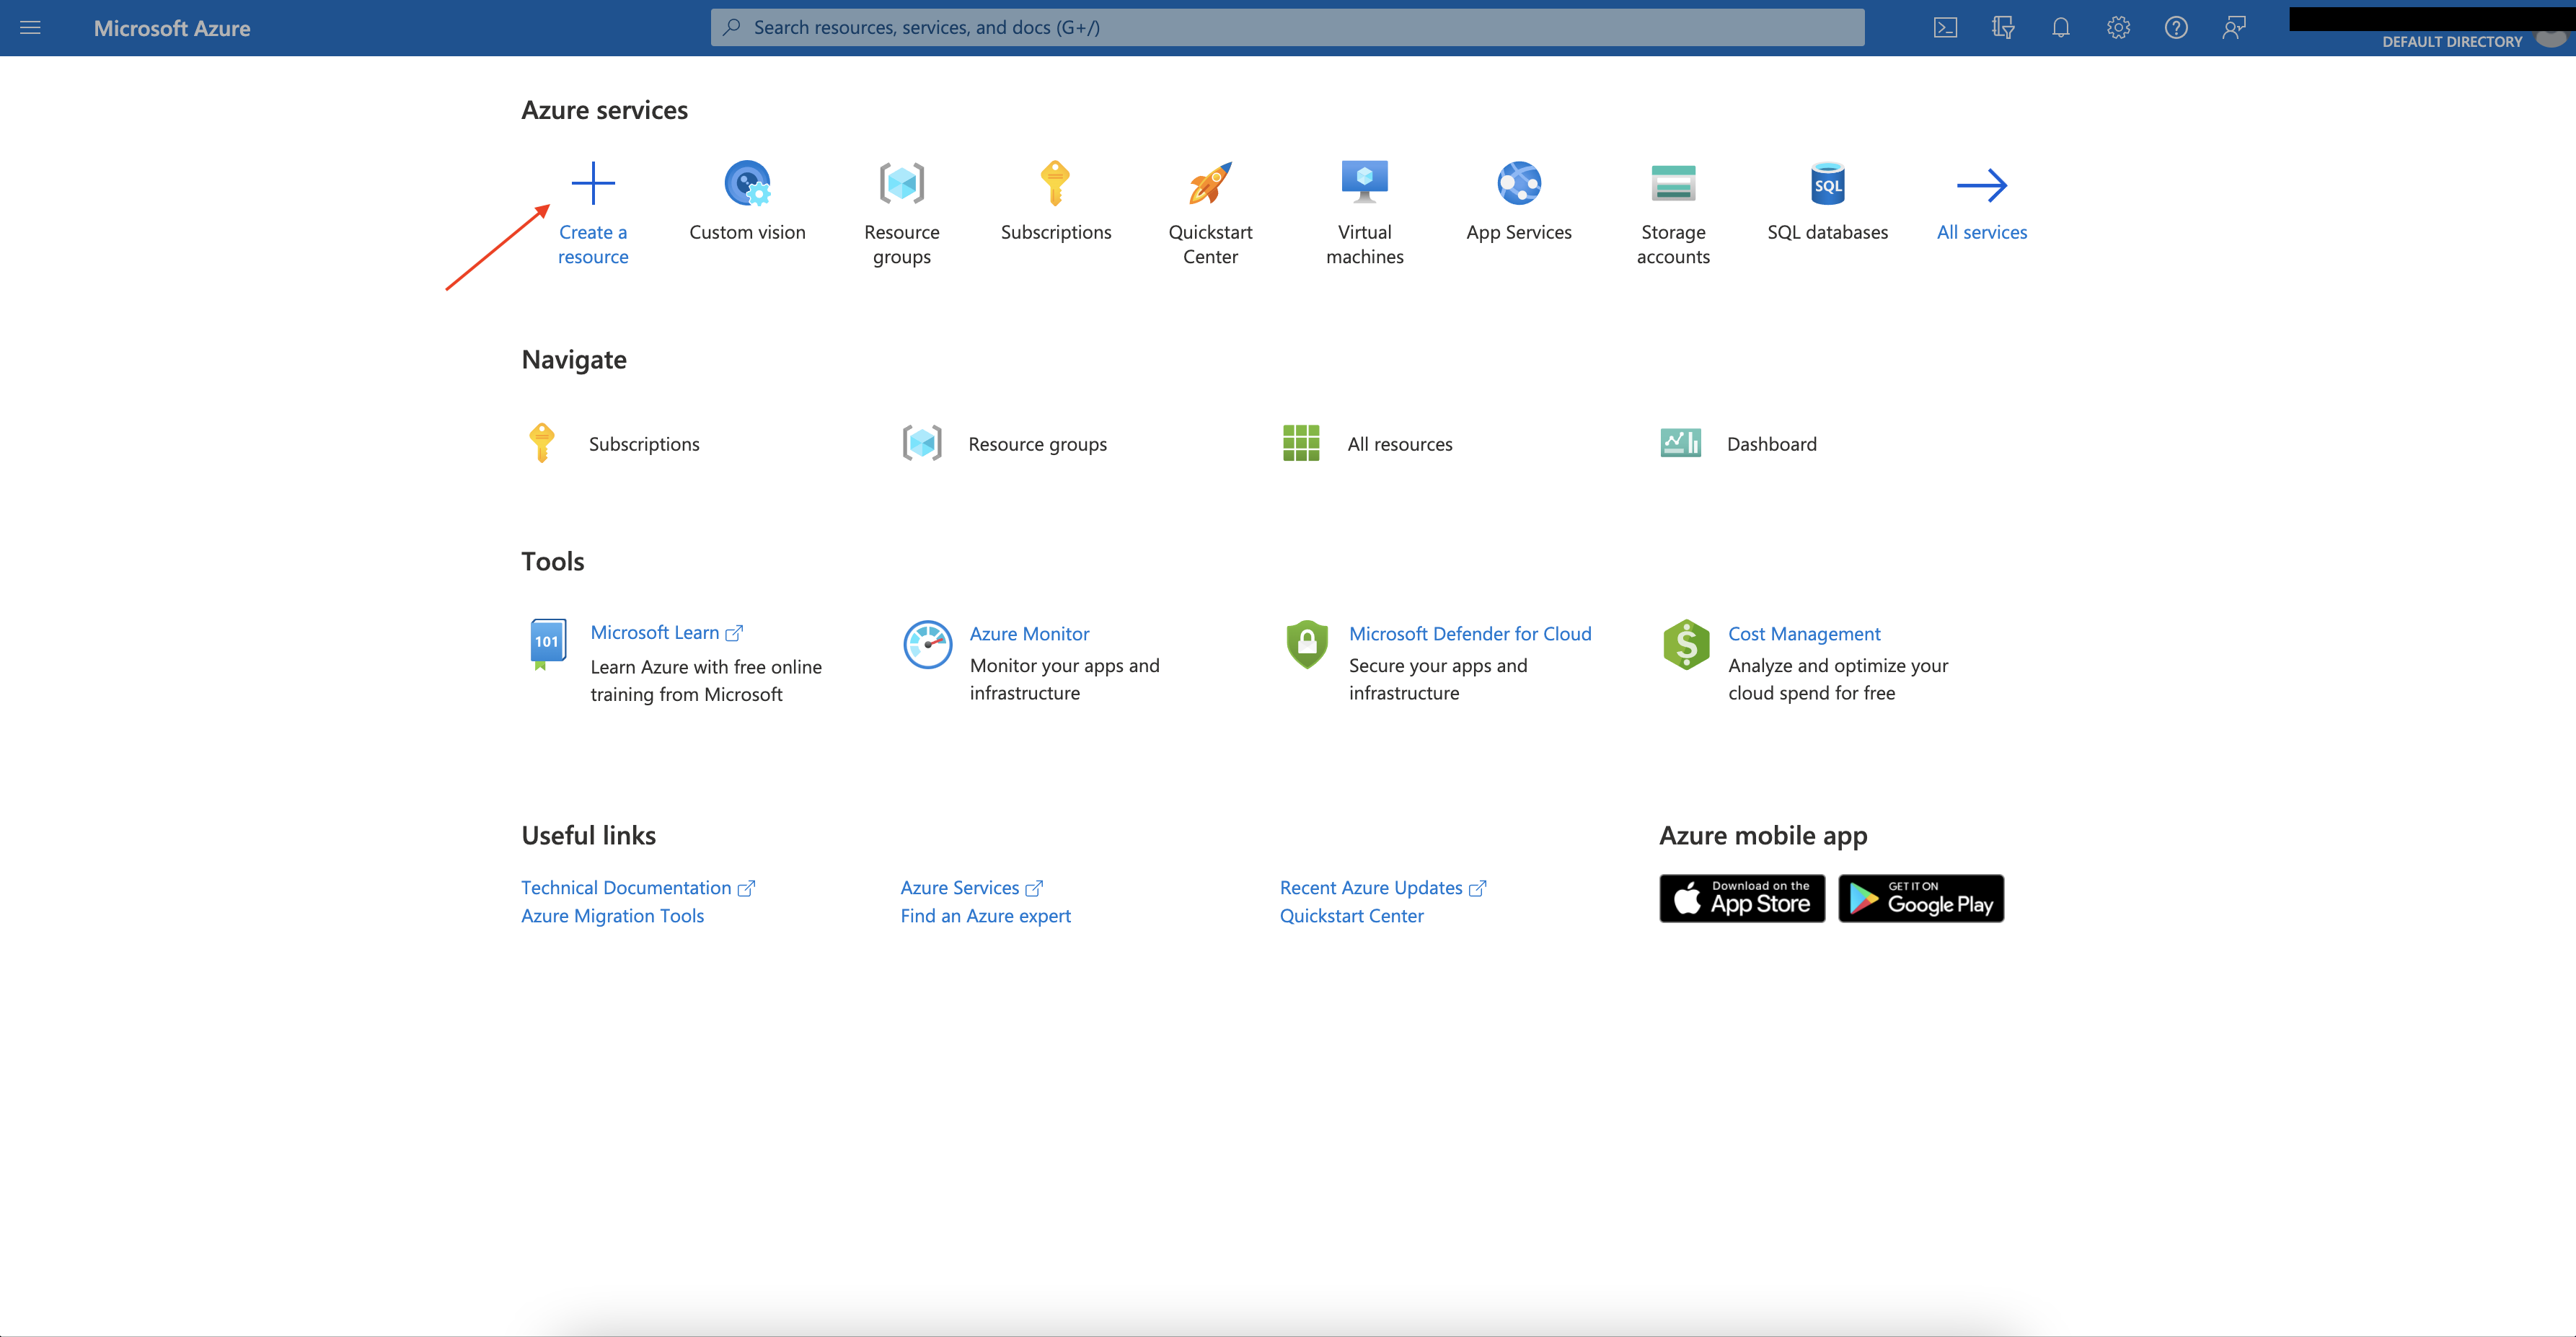Open the Custom vision service icon

point(747,183)
